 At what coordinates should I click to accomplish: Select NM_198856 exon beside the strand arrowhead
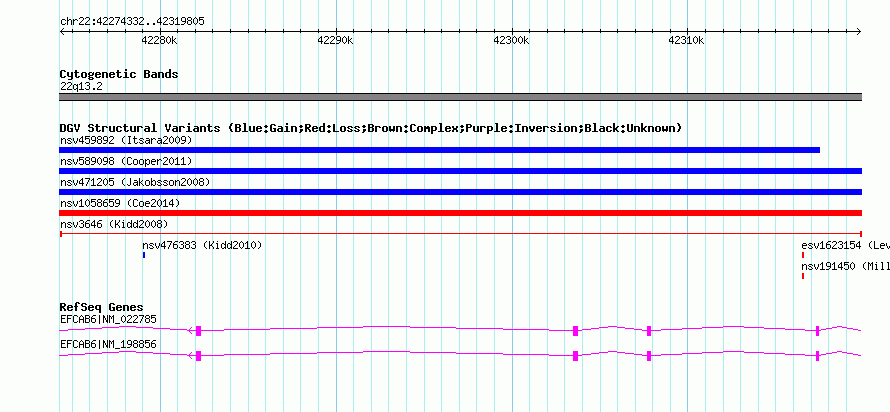(199, 356)
